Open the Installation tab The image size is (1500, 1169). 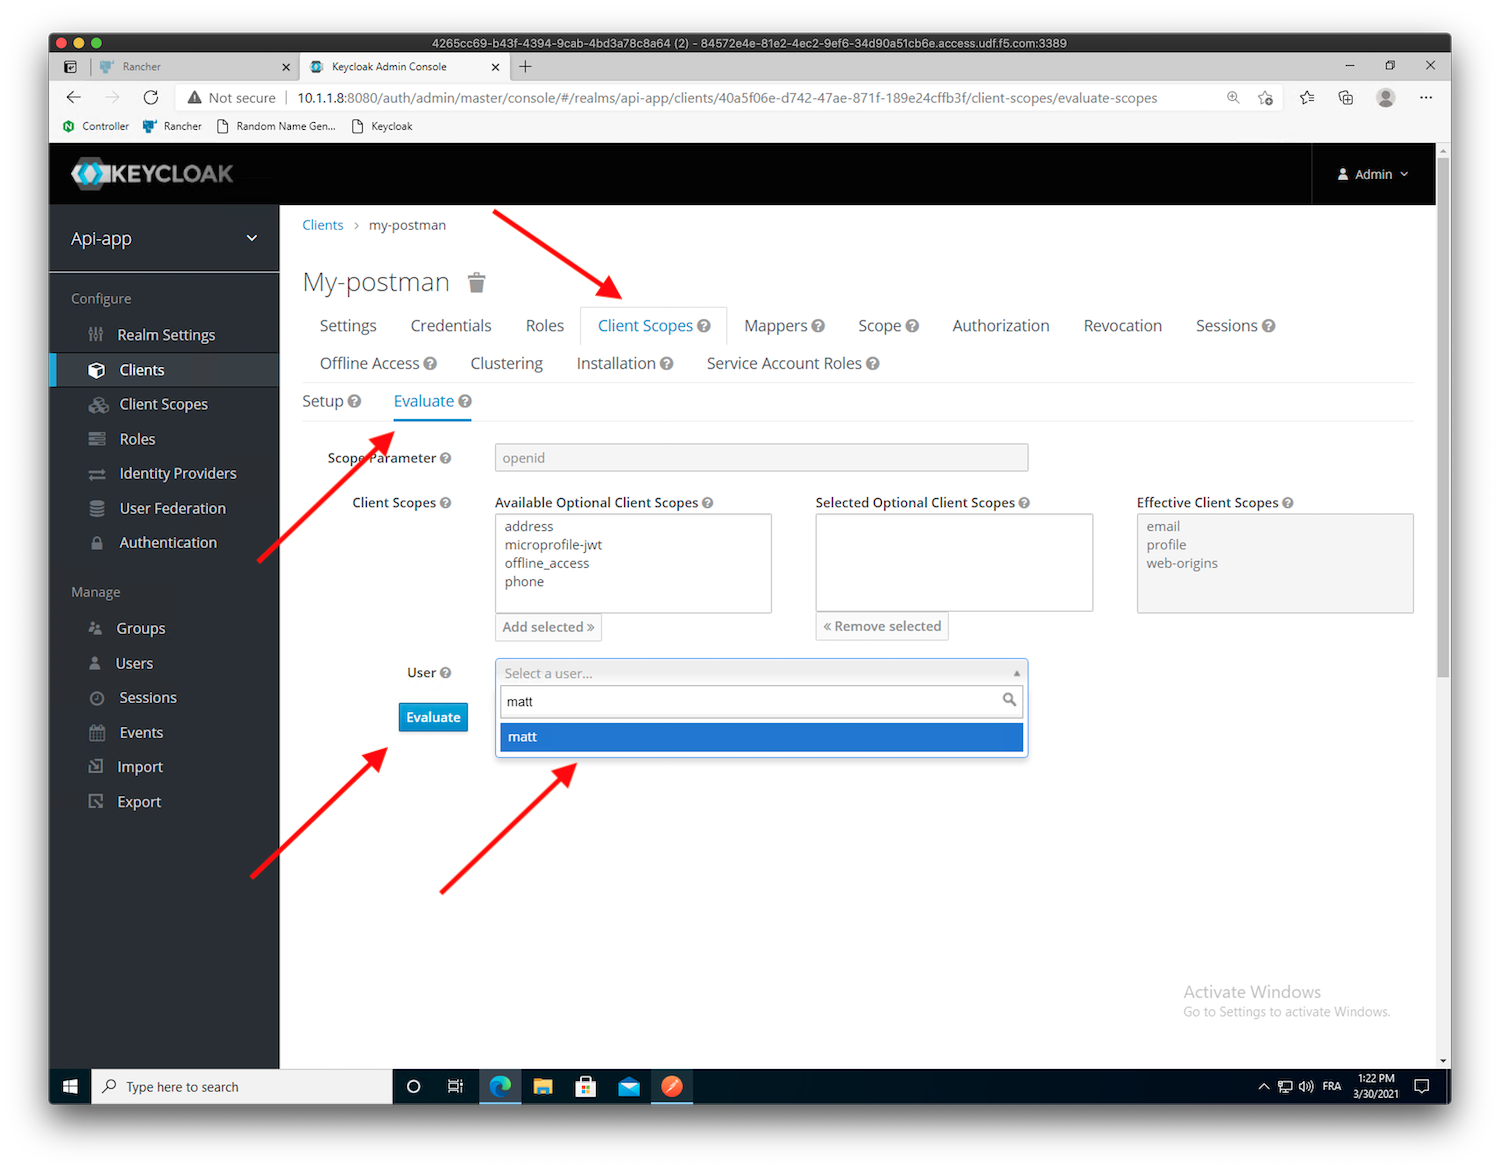616,364
